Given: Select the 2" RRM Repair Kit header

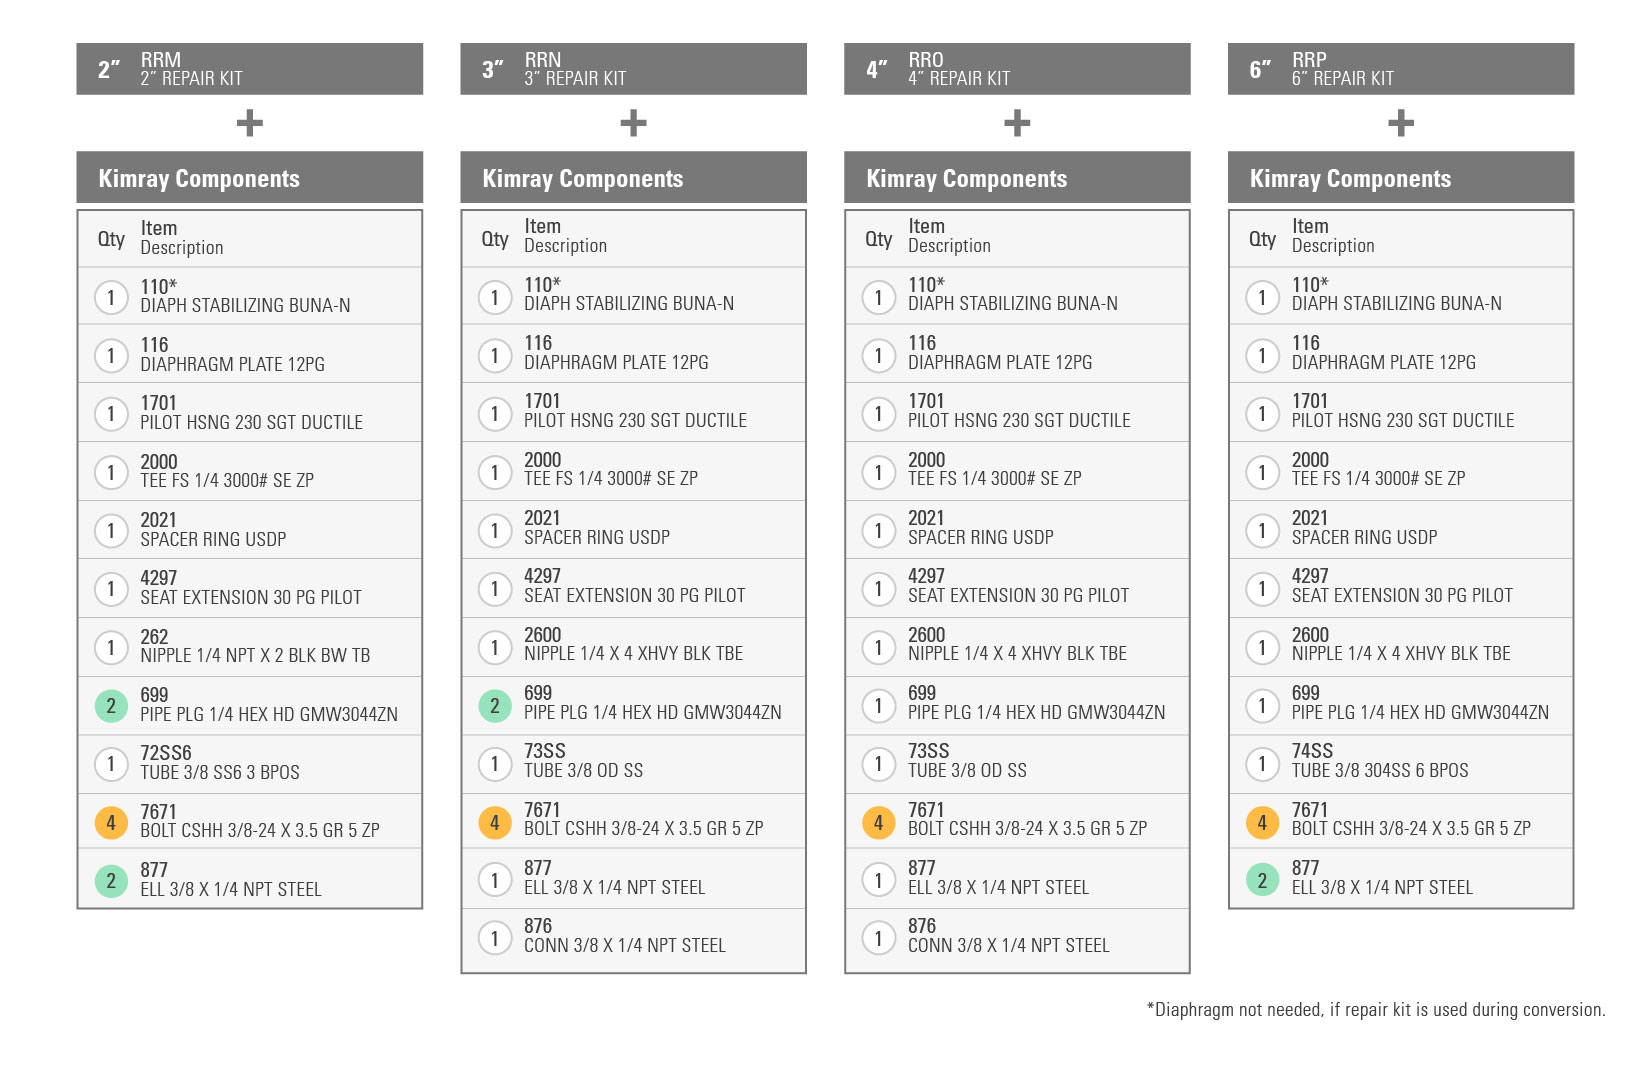Looking at the screenshot, I should point(249,69).
